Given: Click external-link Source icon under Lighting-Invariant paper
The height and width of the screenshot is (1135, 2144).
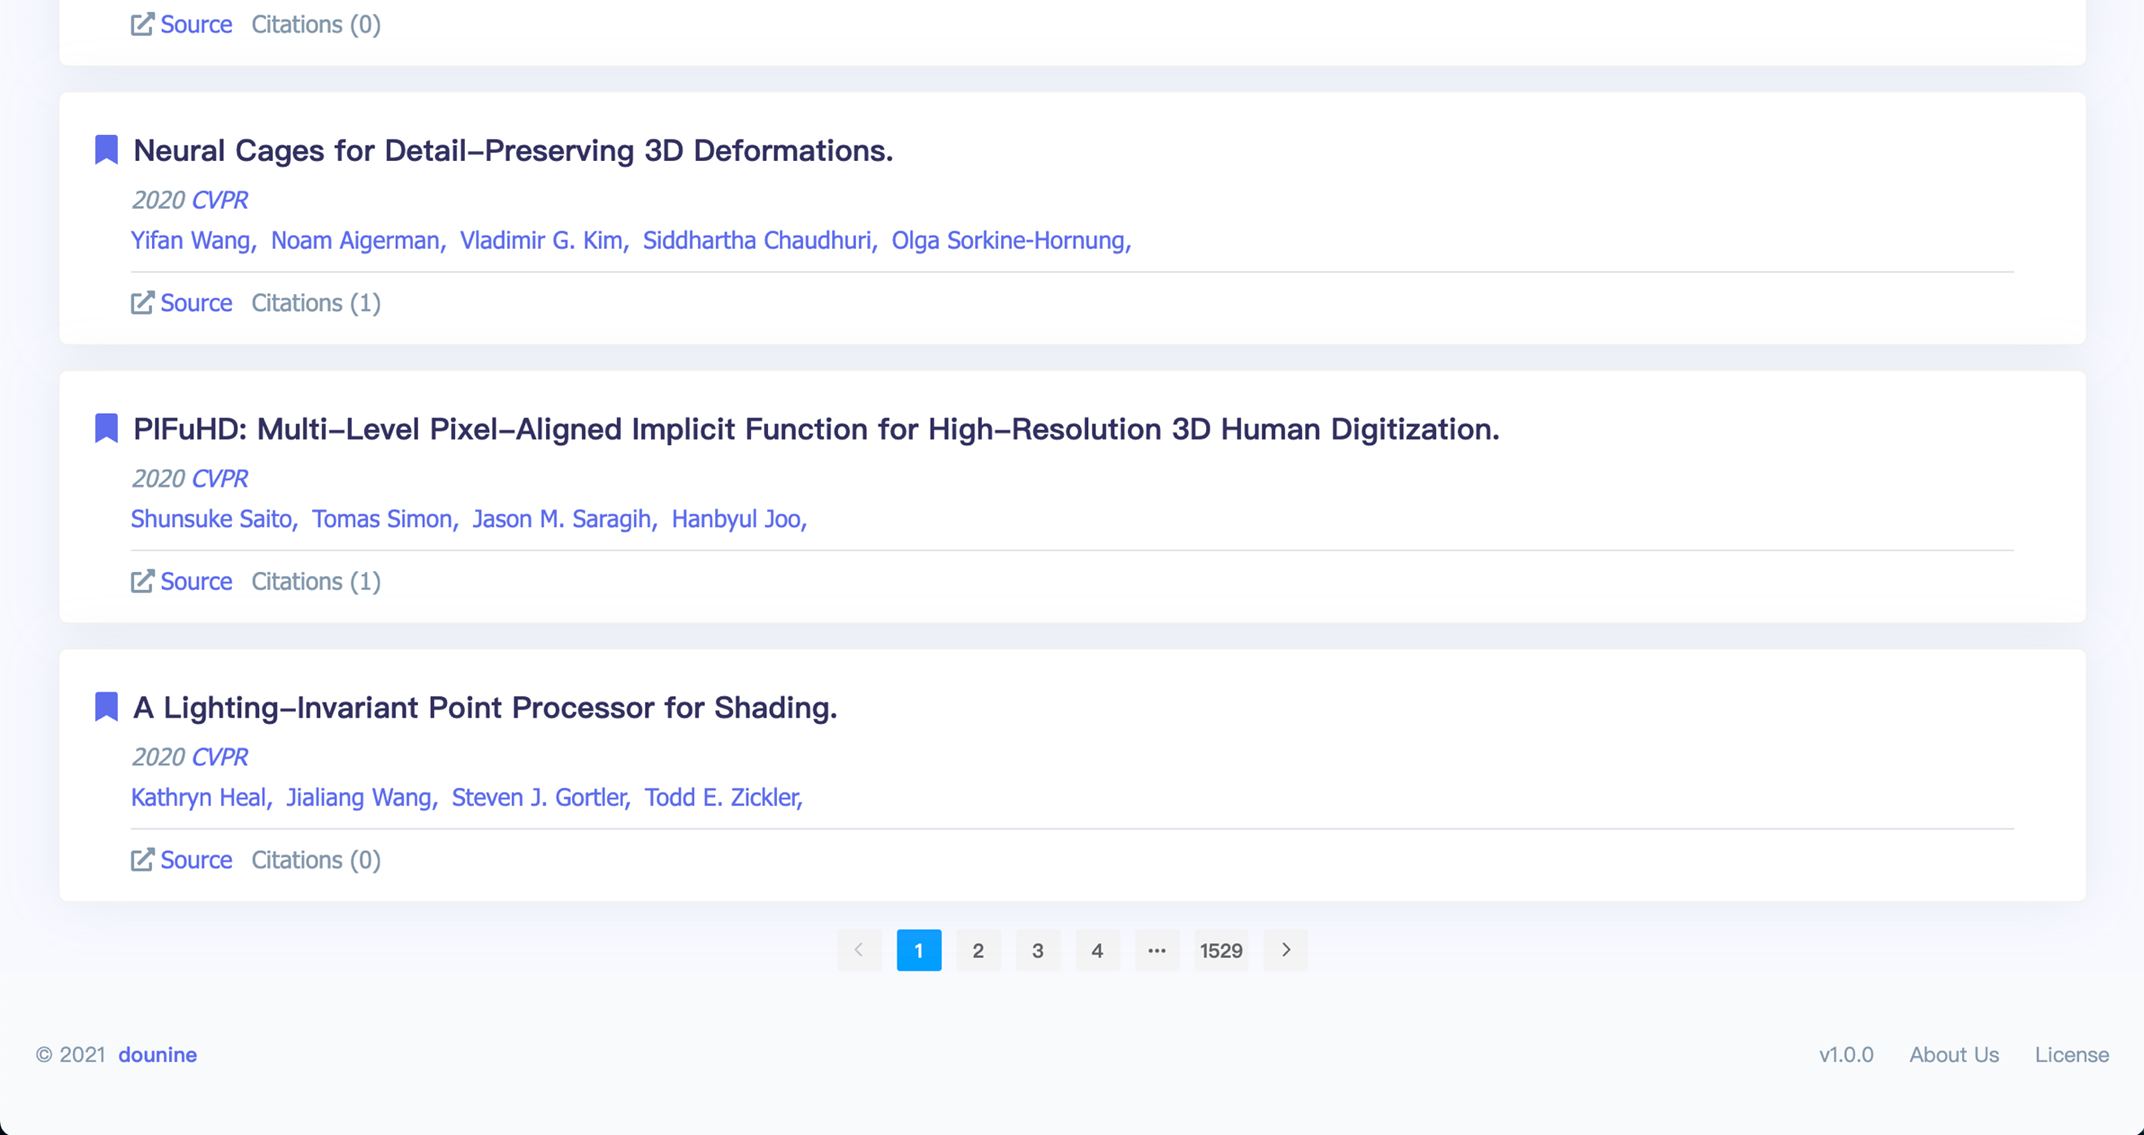Looking at the screenshot, I should 142,860.
